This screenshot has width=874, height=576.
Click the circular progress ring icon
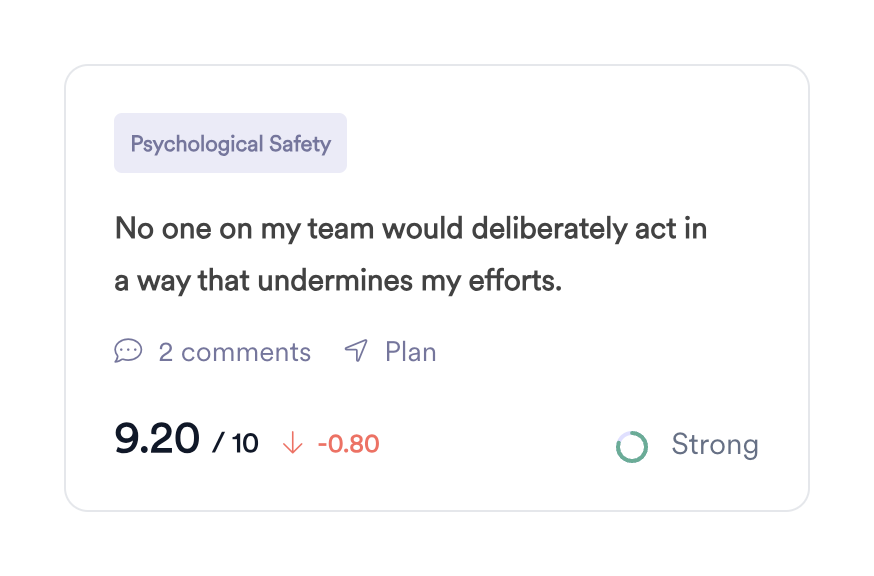click(x=632, y=446)
